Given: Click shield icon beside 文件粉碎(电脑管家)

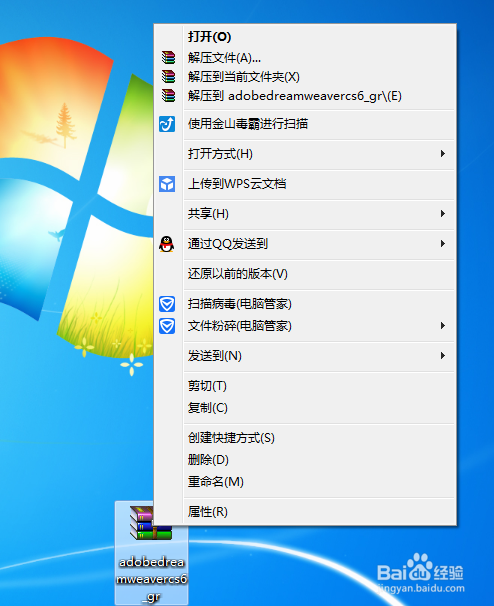Looking at the screenshot, I should point(167,326).
